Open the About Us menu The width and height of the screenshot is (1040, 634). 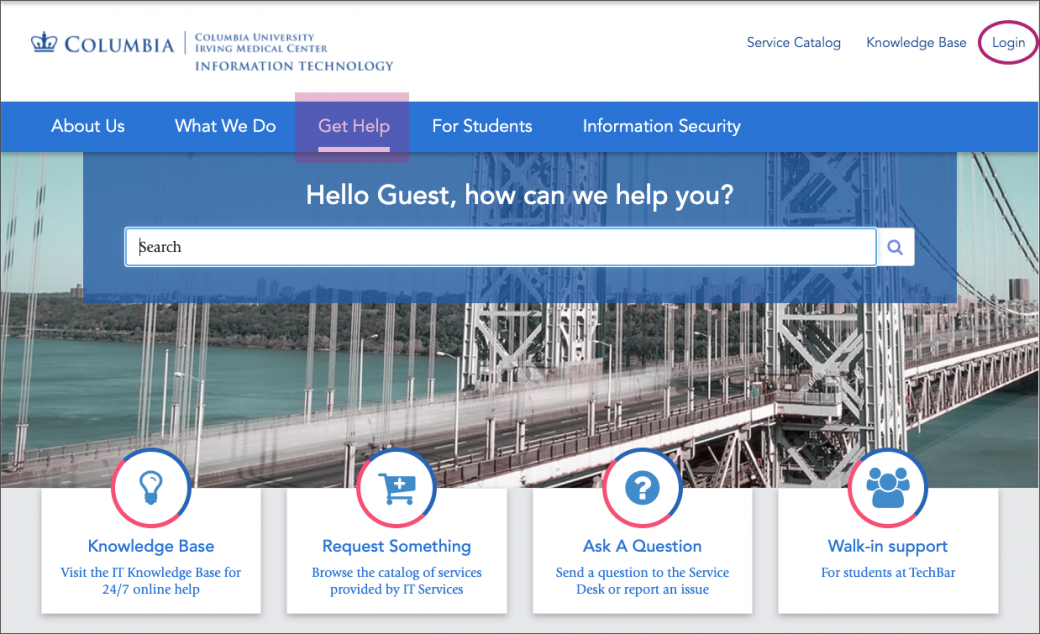[x=88, y=126]
